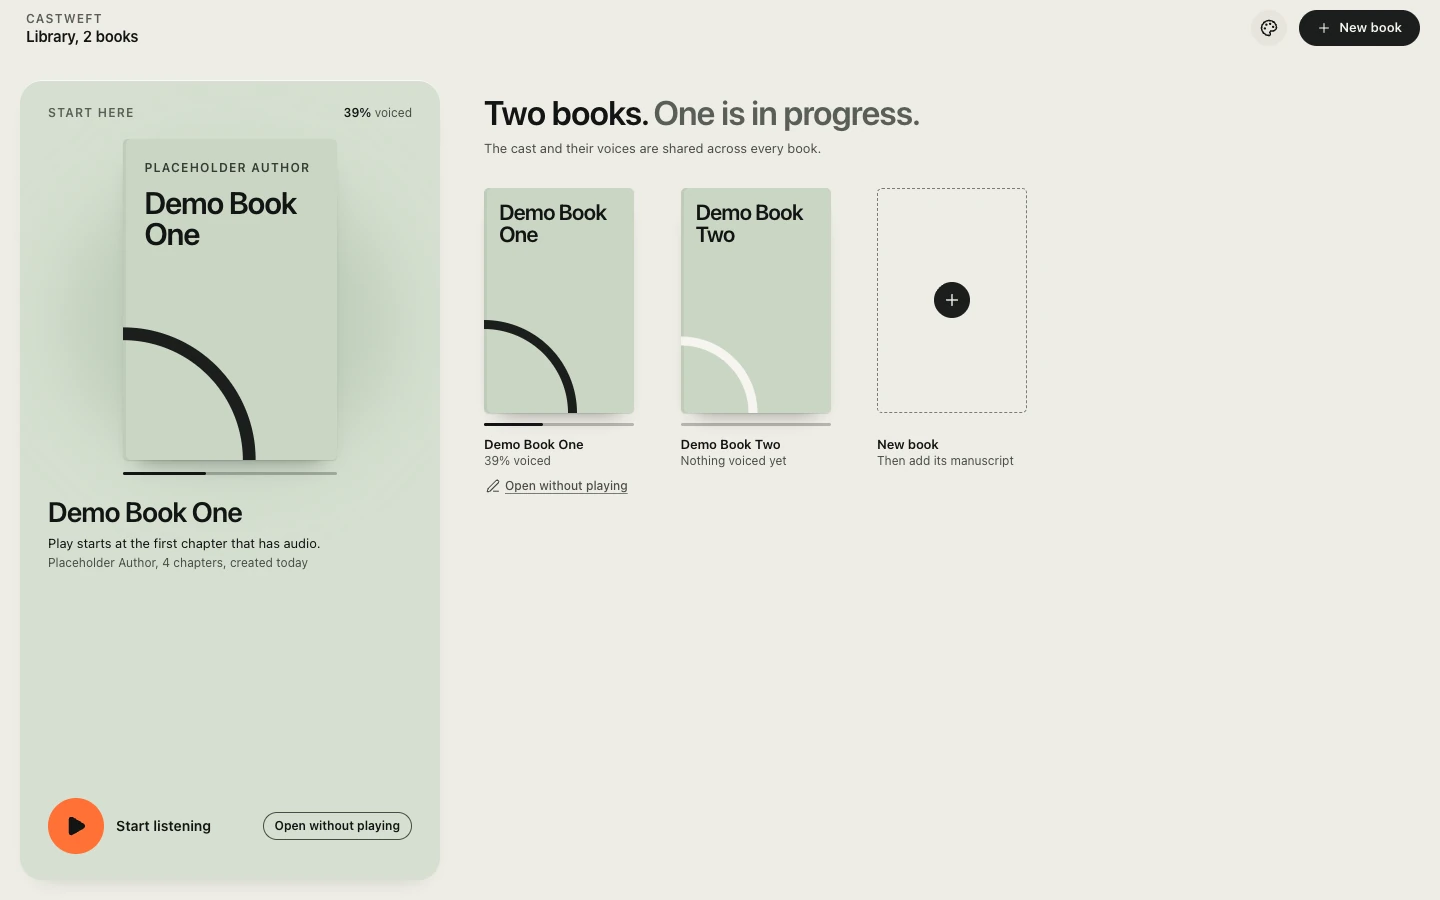
Task: Click 'Two books. One is in progress.' headline
Action: pyautogui.click(x=702, y=114)
